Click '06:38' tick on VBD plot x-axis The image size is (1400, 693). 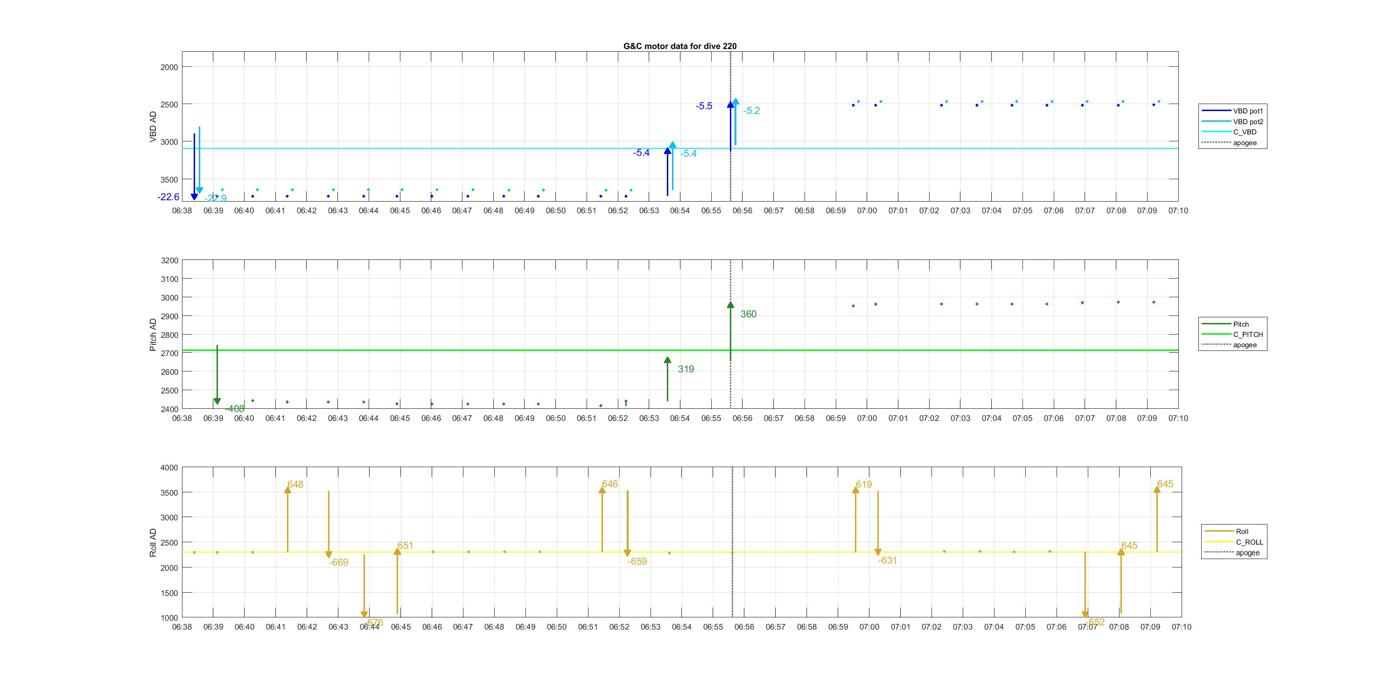[182, 211]
